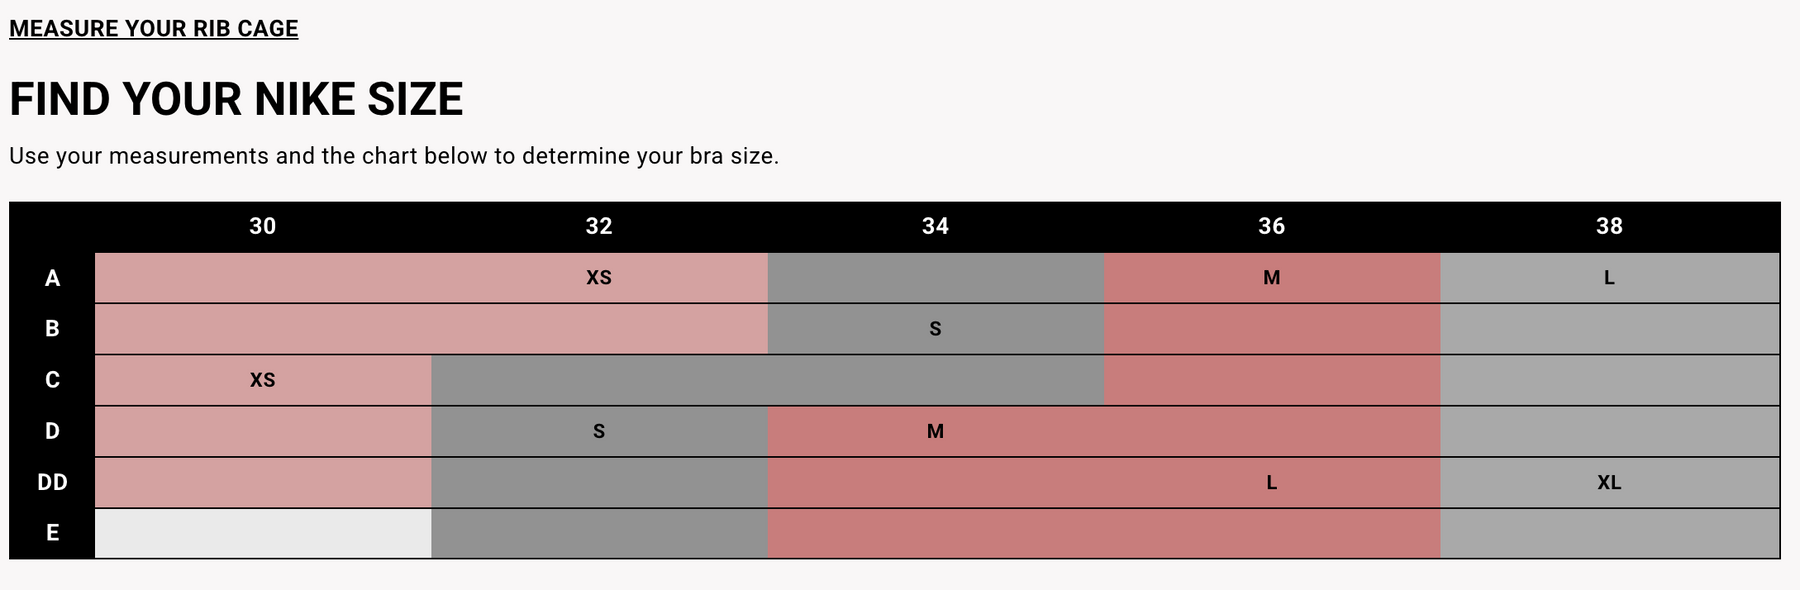Click the B cup row label
1800x590 pixels.
click(52, 328)
